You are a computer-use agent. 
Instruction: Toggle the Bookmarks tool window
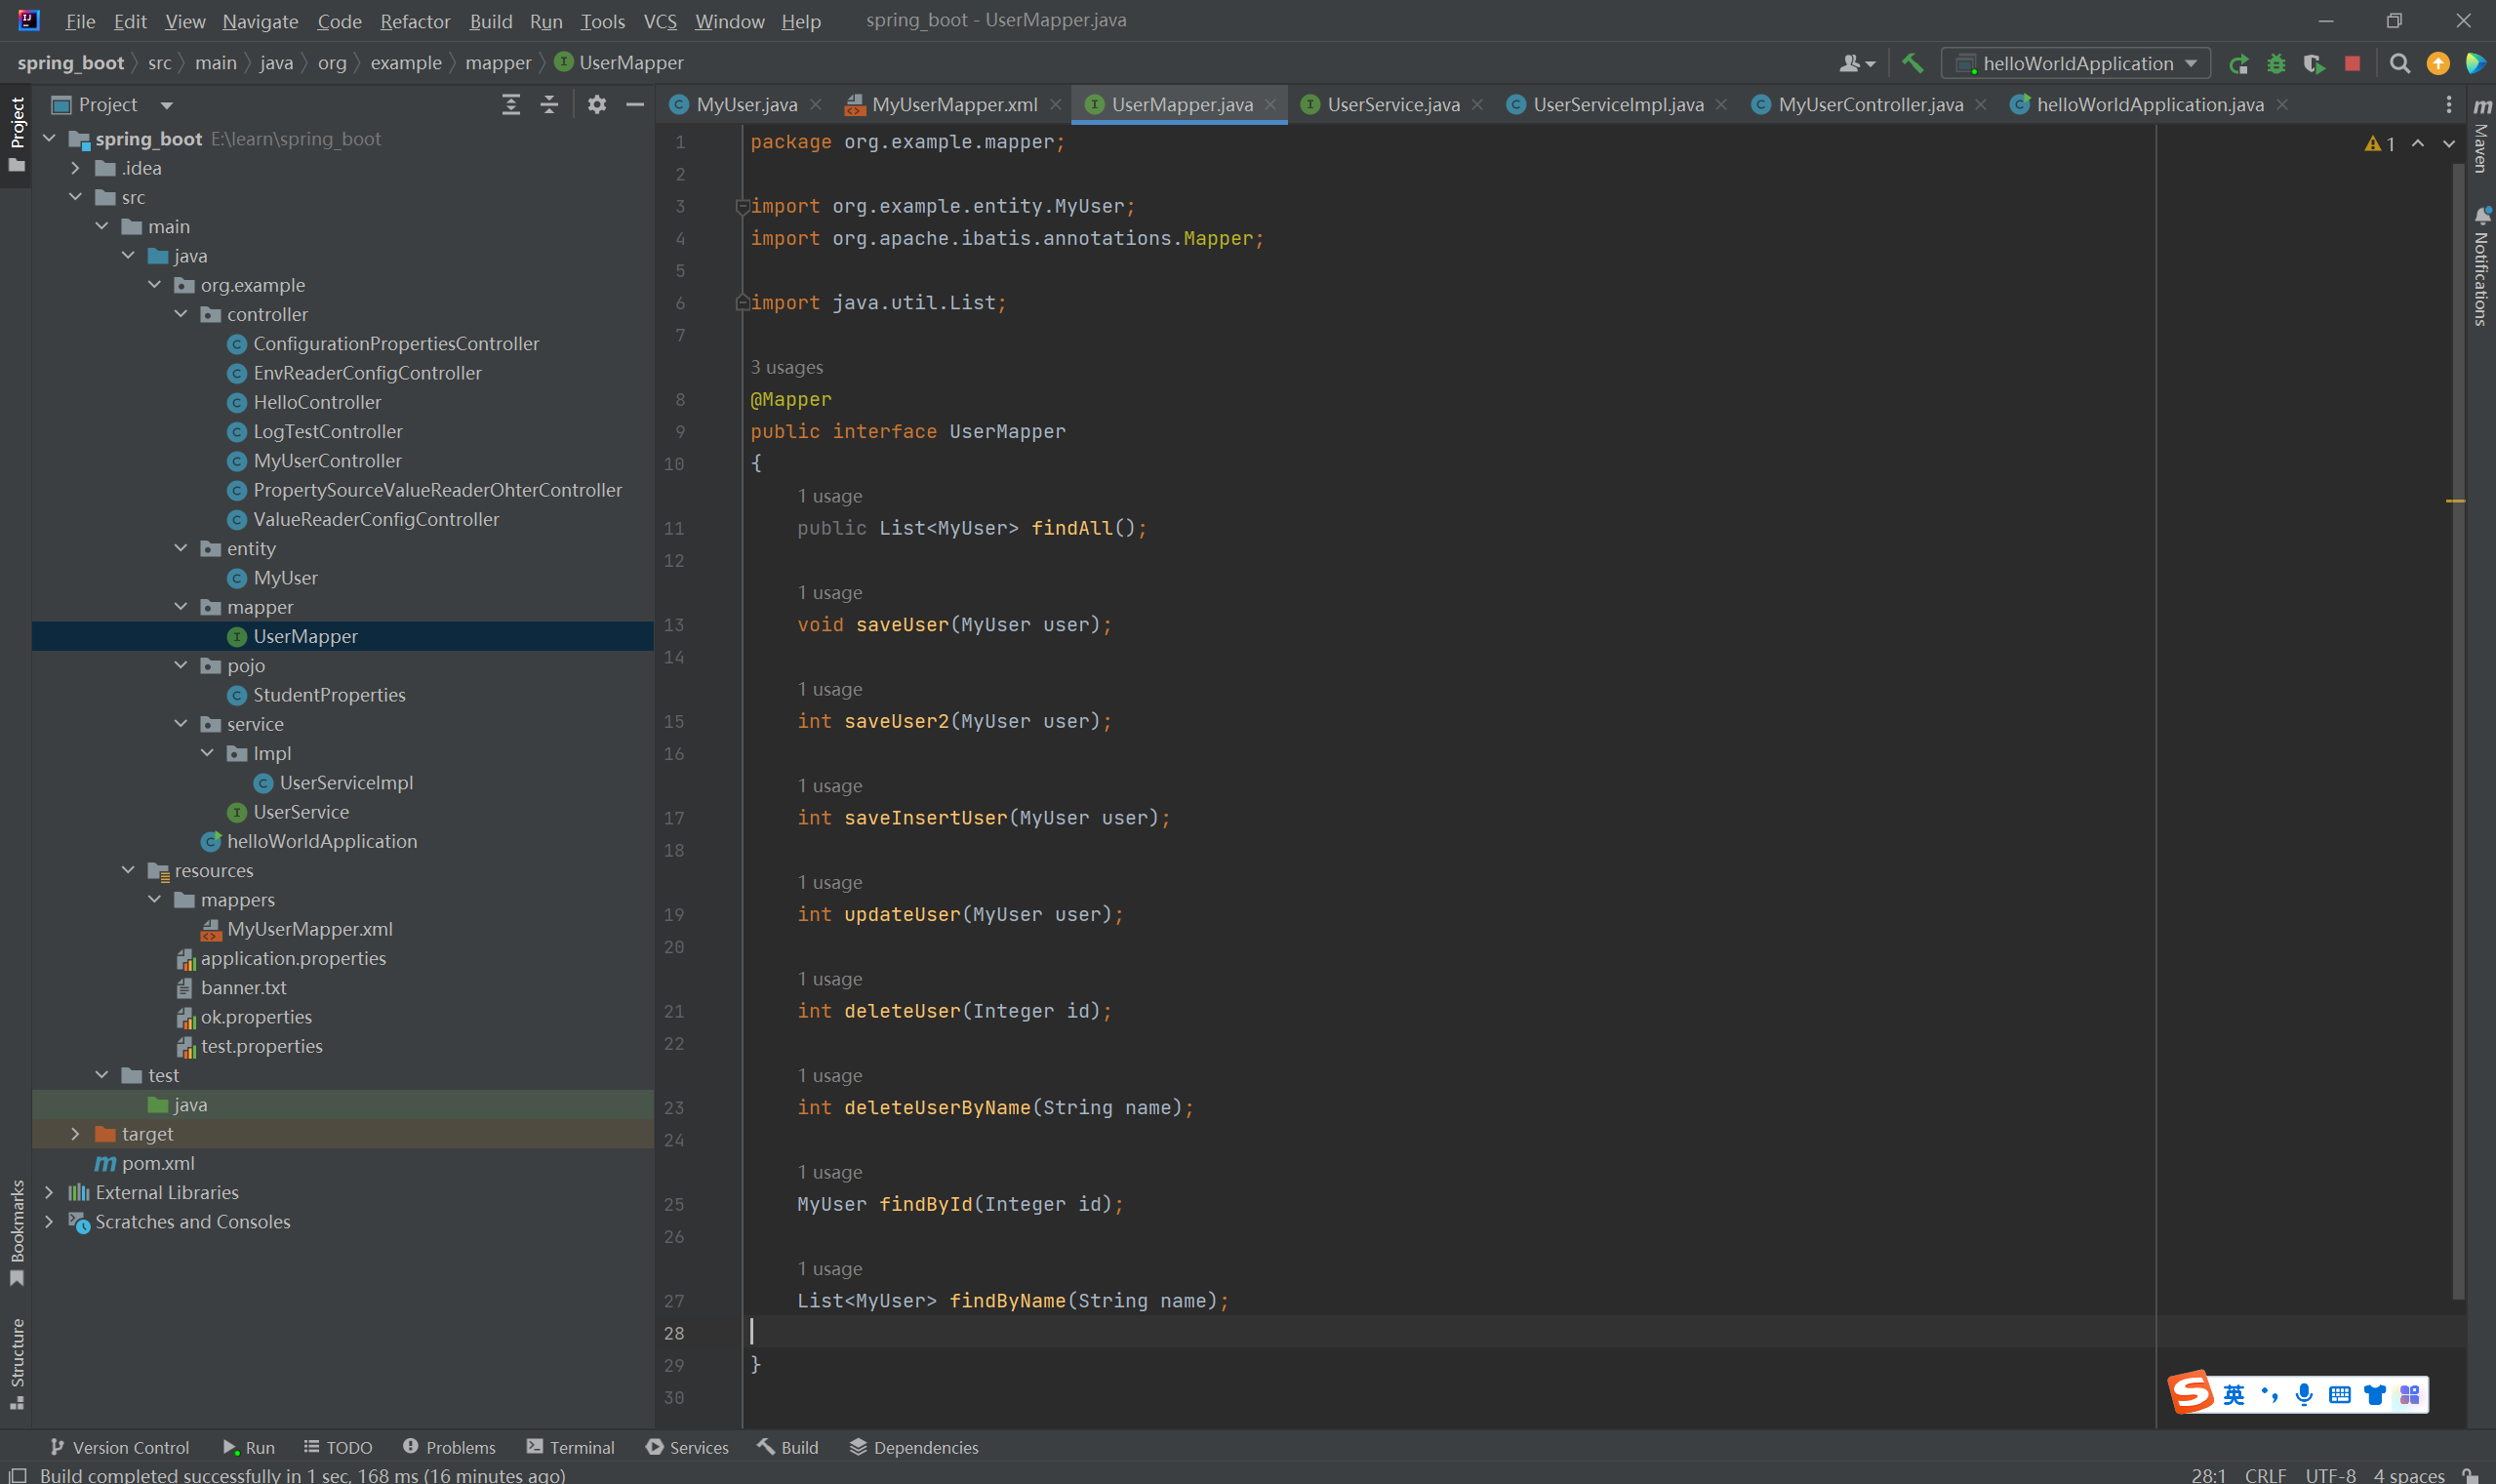coord(17,1230)
